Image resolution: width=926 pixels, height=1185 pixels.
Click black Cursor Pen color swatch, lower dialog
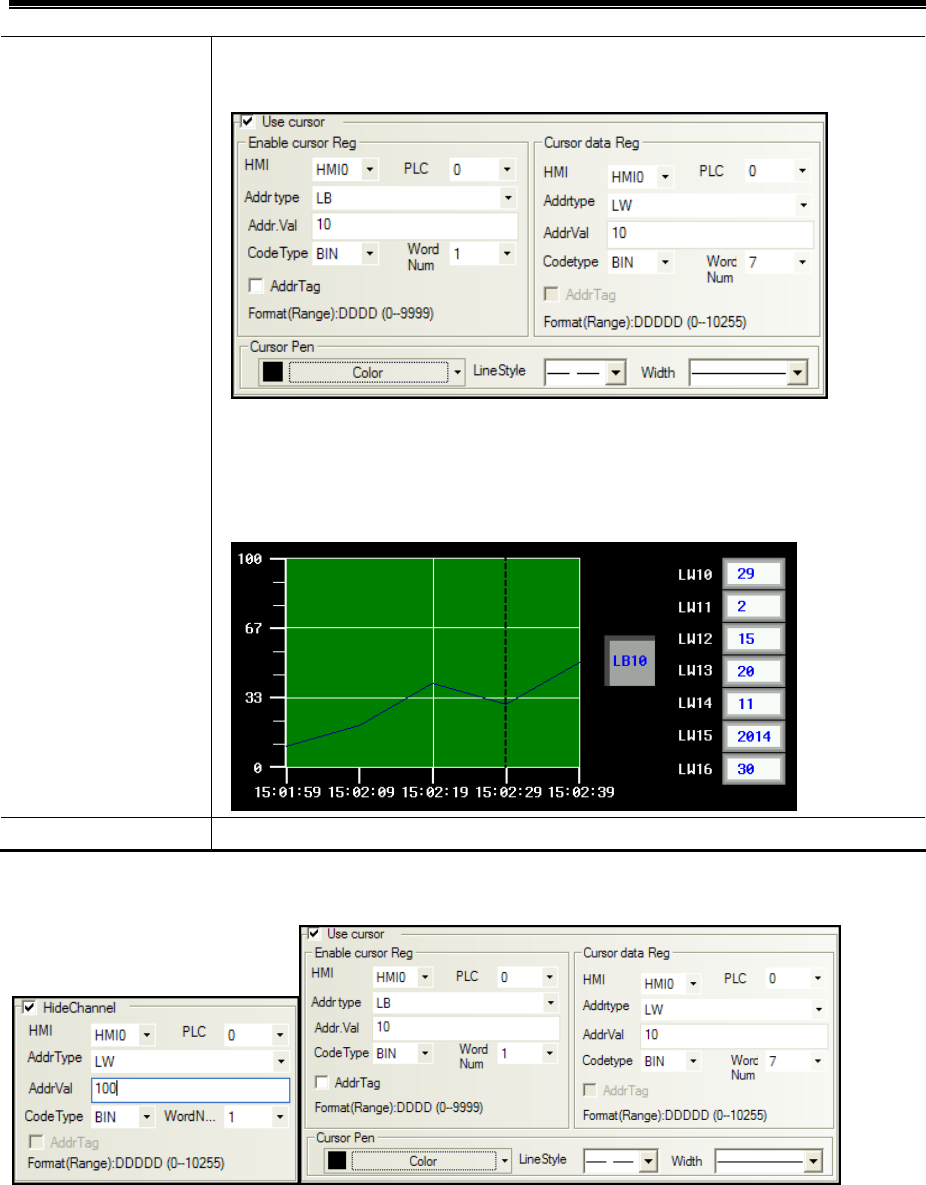(337, 1160)
